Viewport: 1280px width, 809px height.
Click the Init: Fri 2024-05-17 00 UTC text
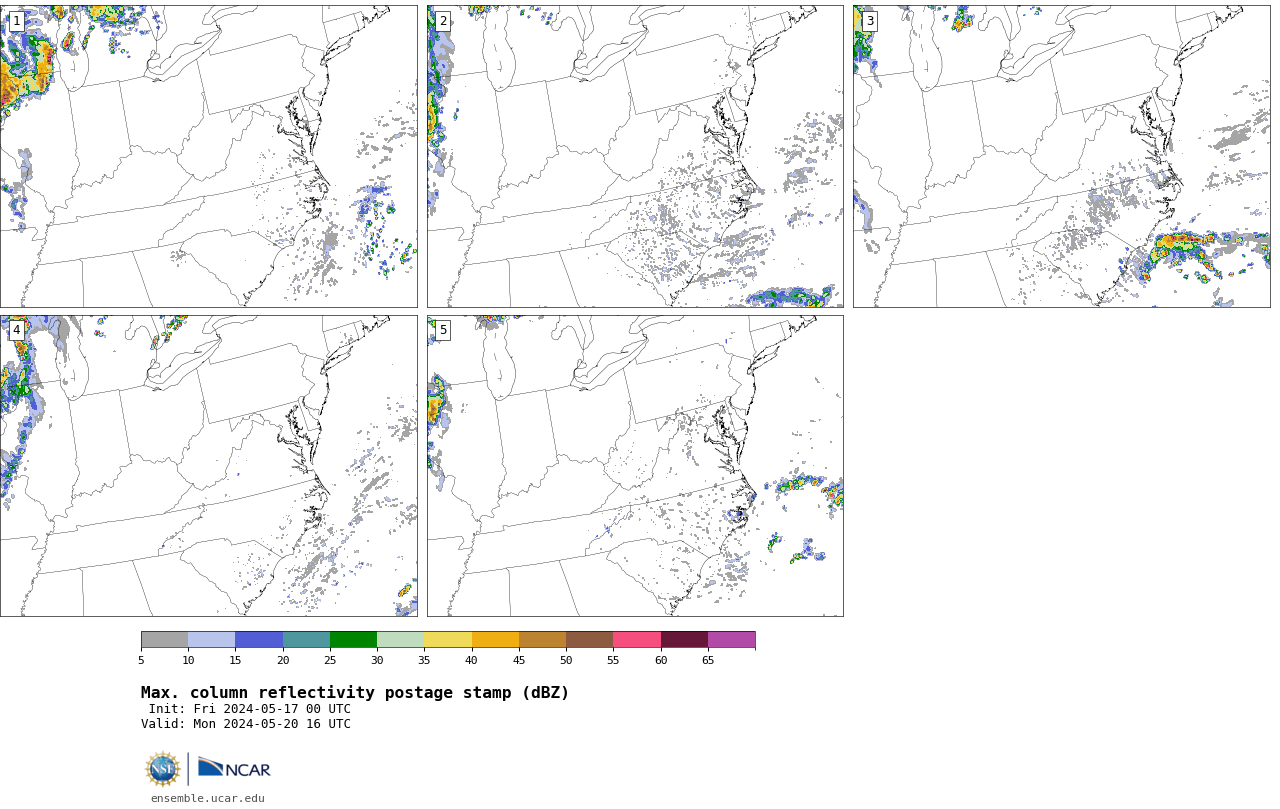coord(250,709)
